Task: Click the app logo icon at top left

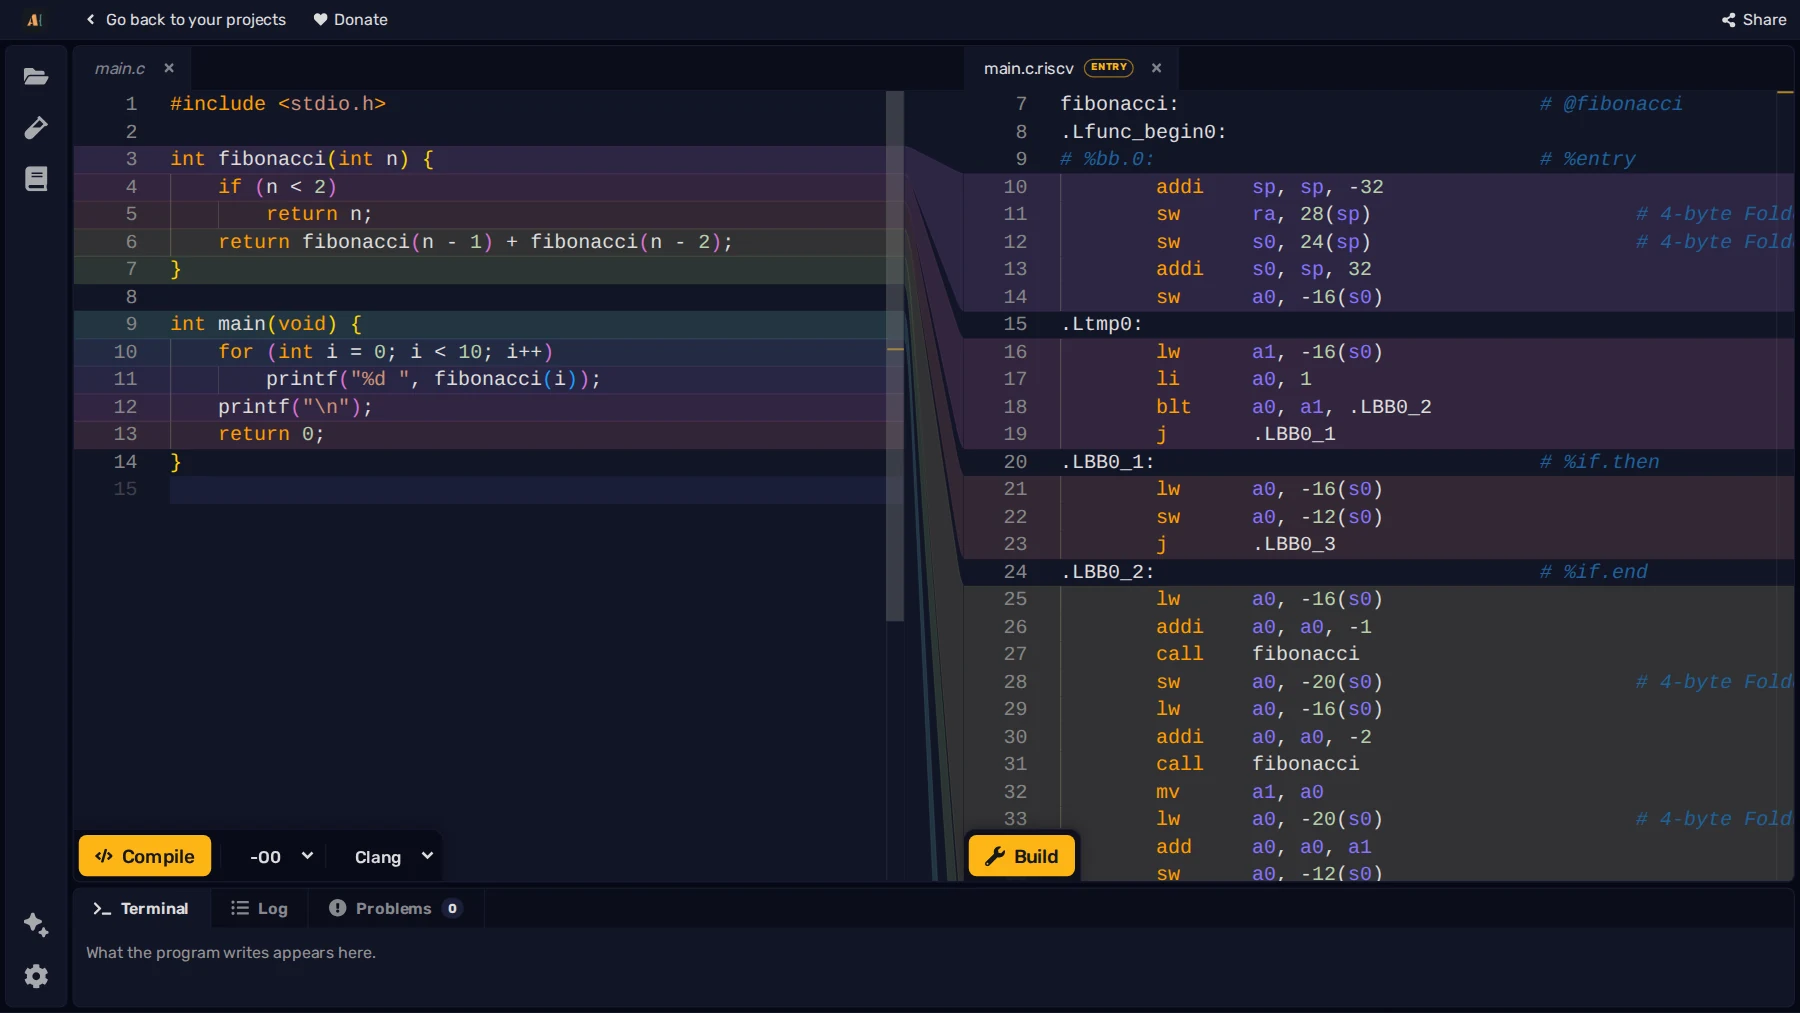Action: click(x=35, y=20)
